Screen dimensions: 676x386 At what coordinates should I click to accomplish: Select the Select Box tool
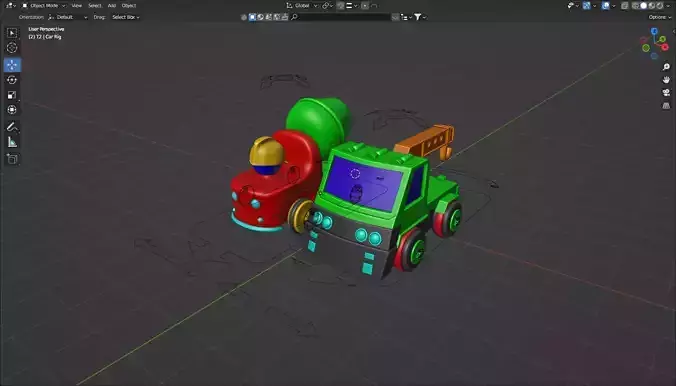[12, 33]
